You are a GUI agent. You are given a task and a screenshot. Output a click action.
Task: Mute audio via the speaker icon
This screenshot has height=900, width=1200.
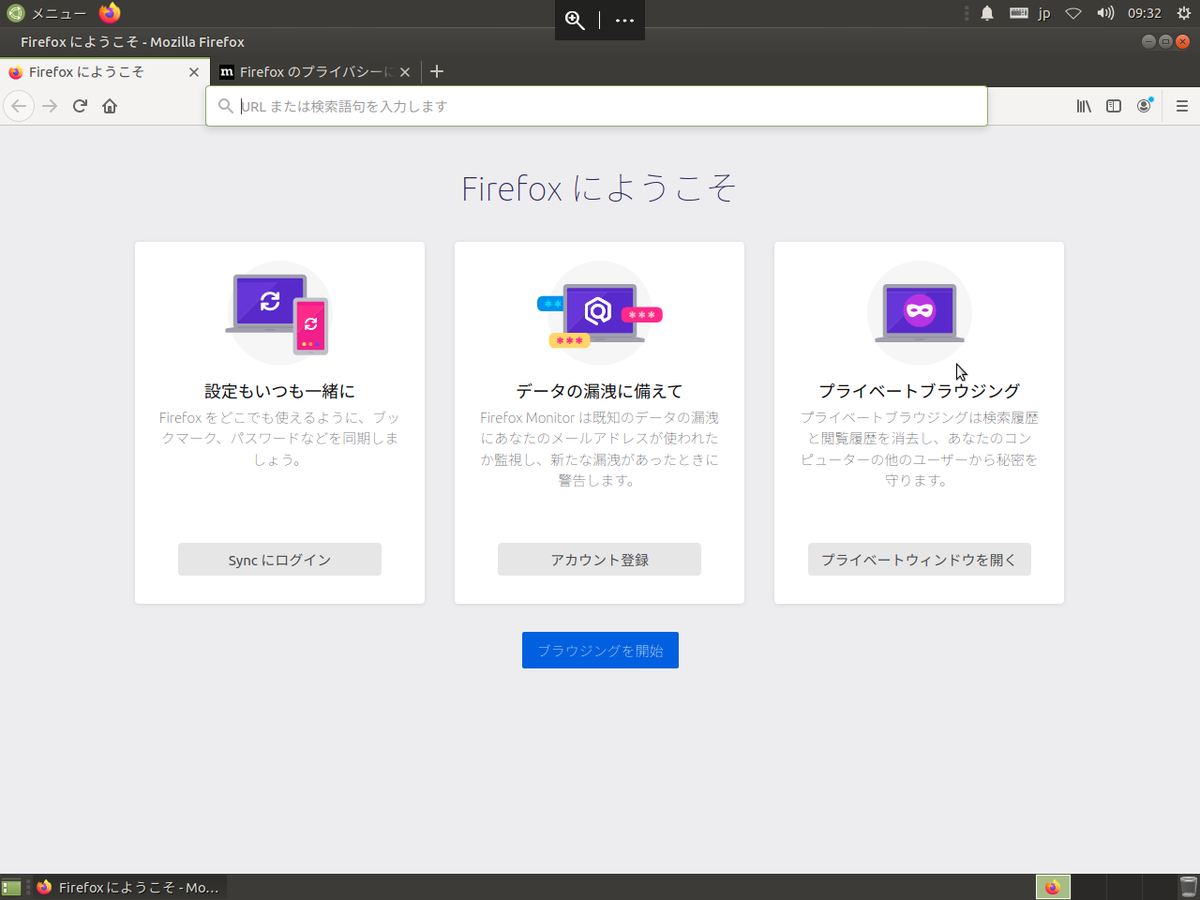pyautogui.click(x=1105, y=13)
